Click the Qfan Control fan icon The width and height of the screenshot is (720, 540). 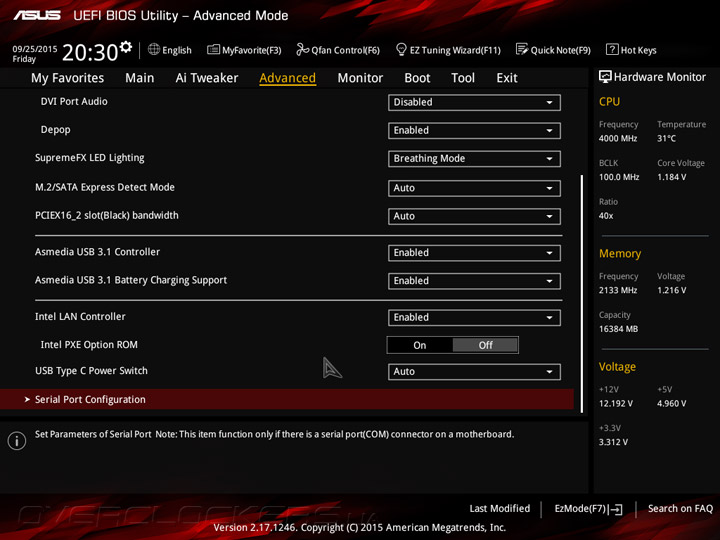click(302, 49)
